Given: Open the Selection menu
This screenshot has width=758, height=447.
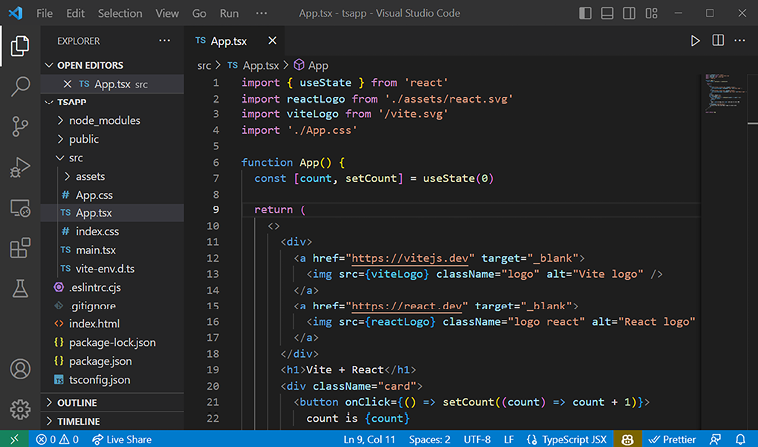Looking at the screenshot, I should [120, 14].
